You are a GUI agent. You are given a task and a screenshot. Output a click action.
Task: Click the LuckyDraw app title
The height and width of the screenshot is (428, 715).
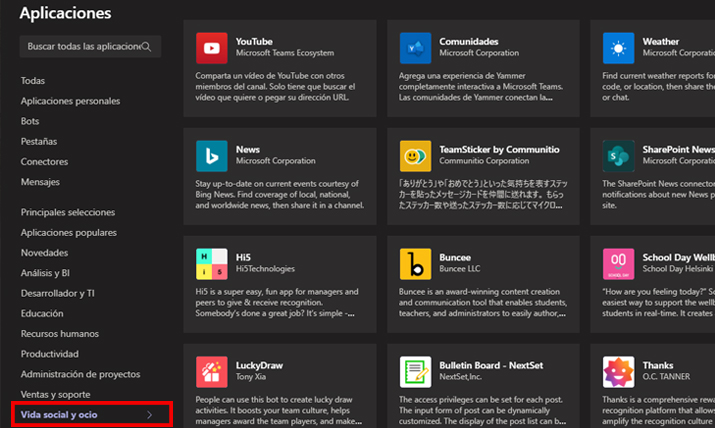point(259,366)
